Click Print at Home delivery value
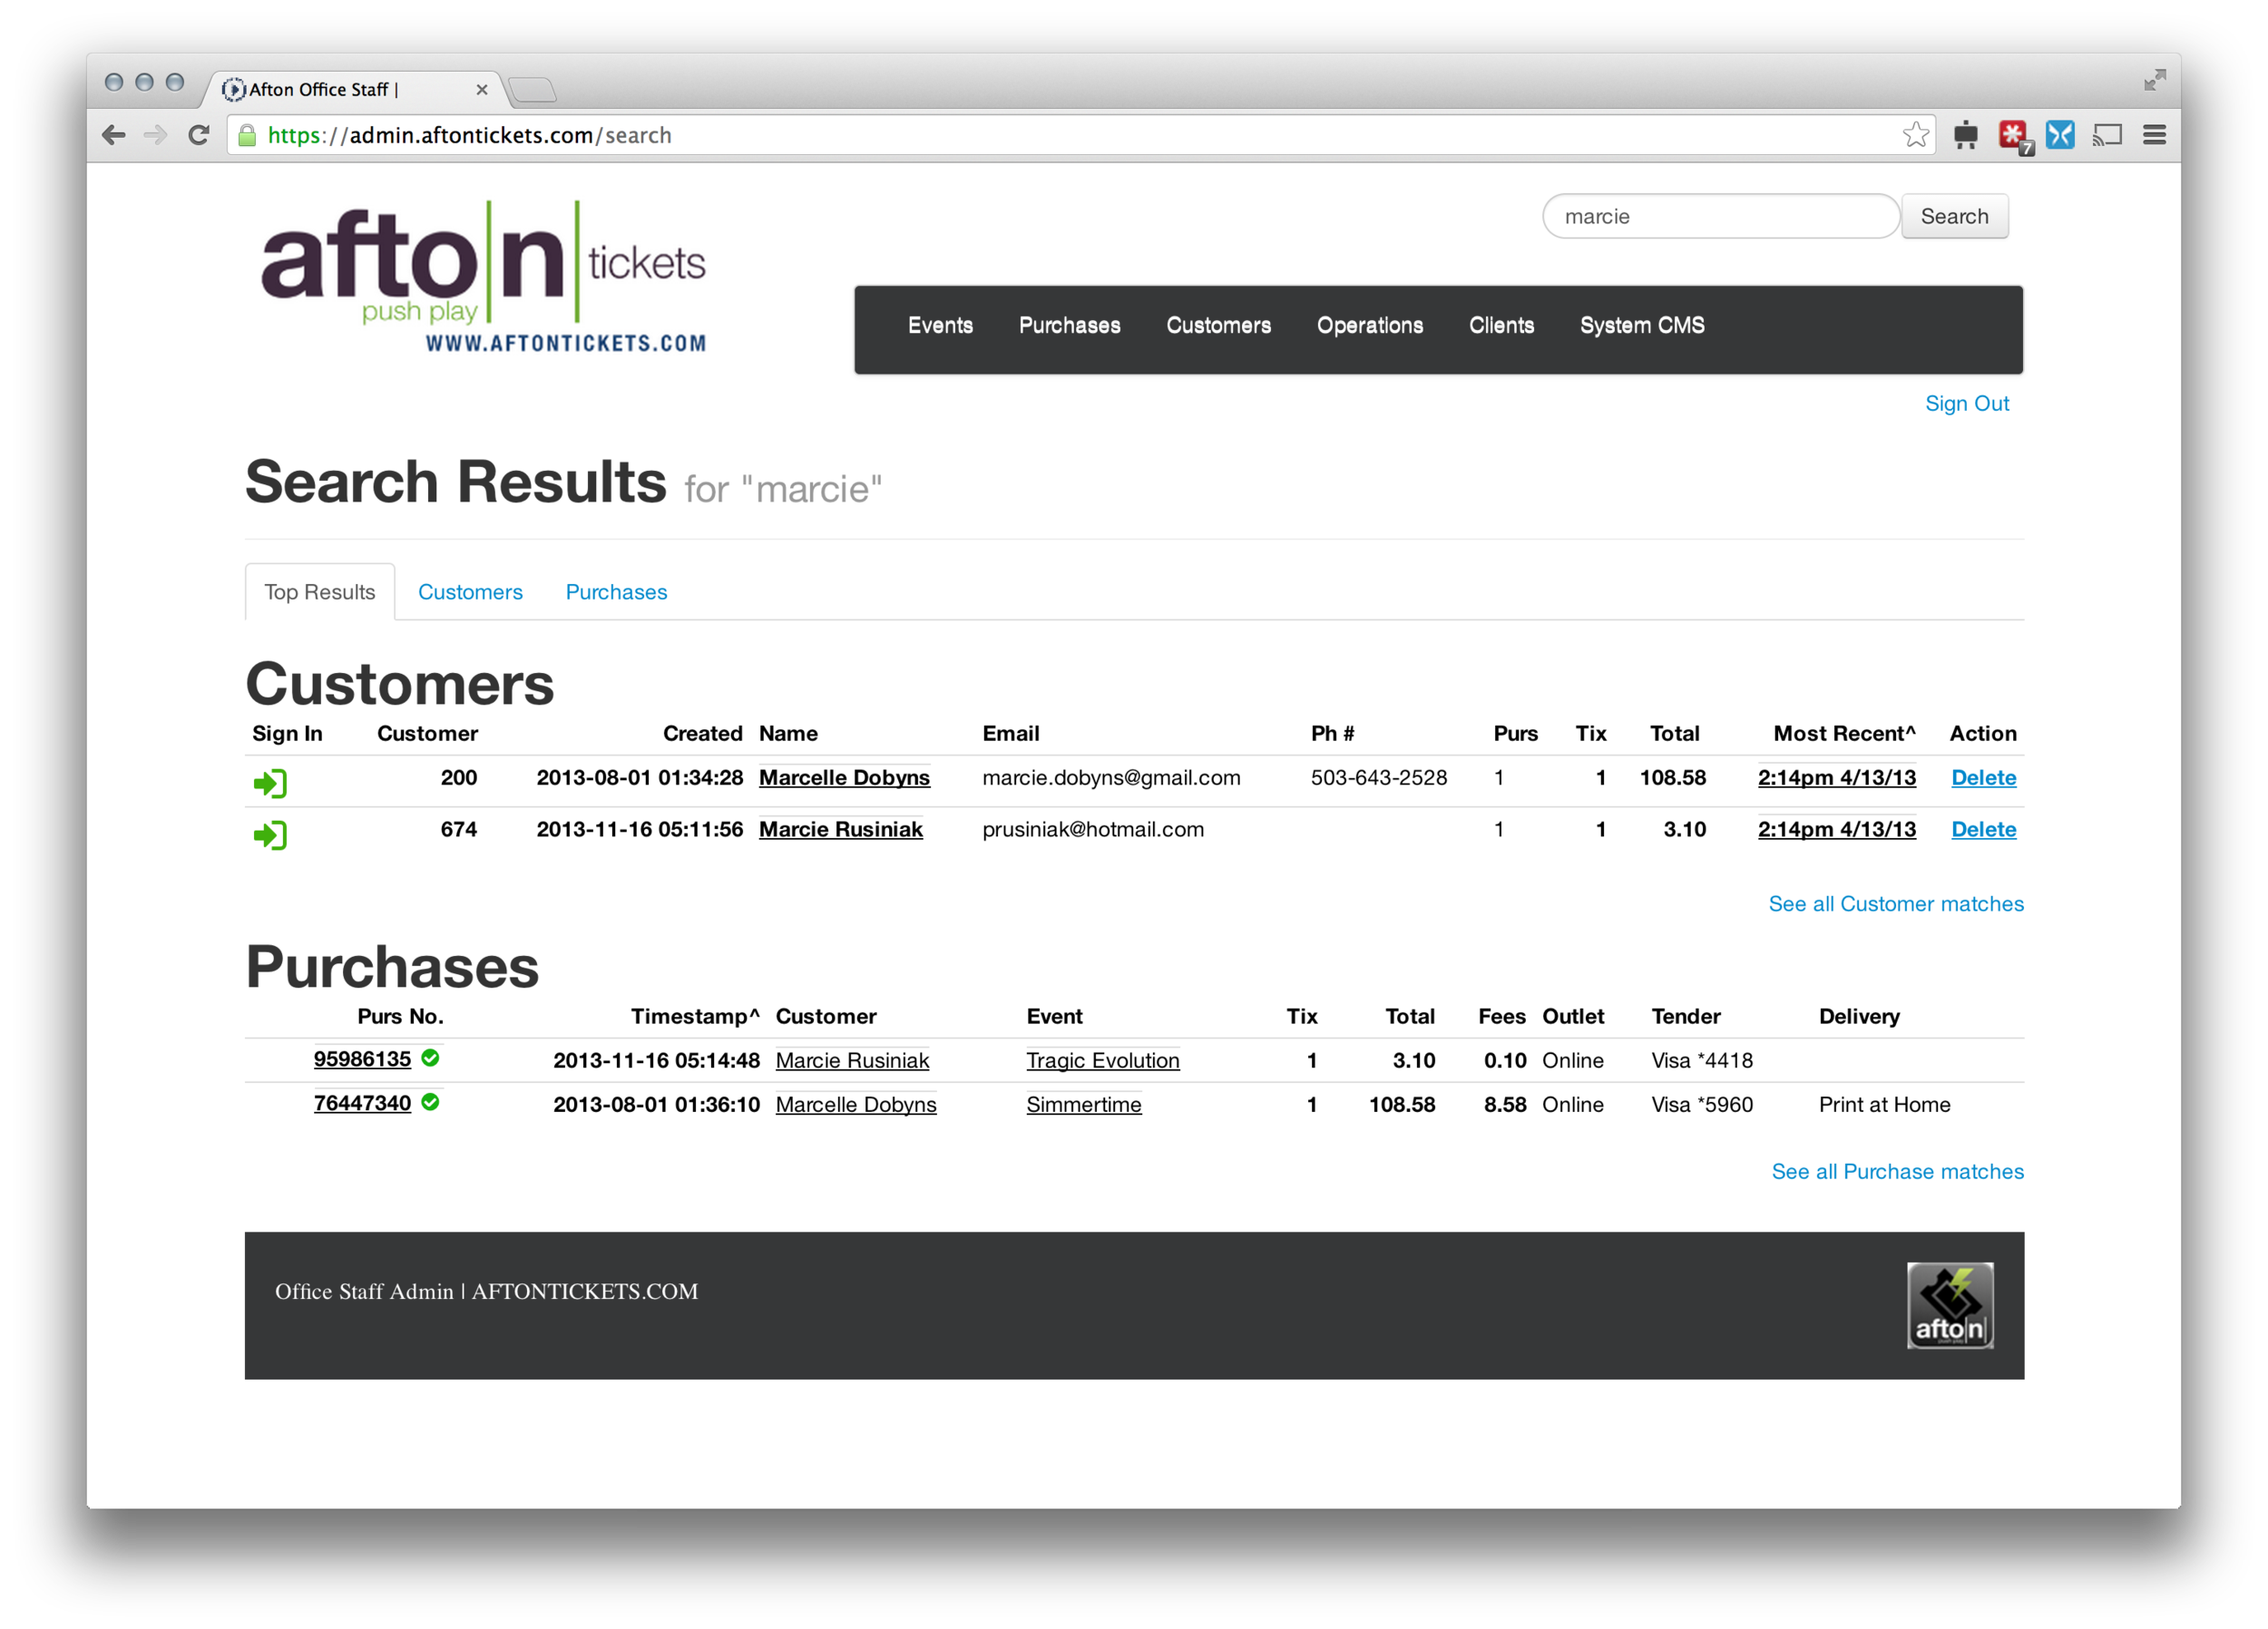Viewport: 2268px width, 1629px height. 1884,1105
